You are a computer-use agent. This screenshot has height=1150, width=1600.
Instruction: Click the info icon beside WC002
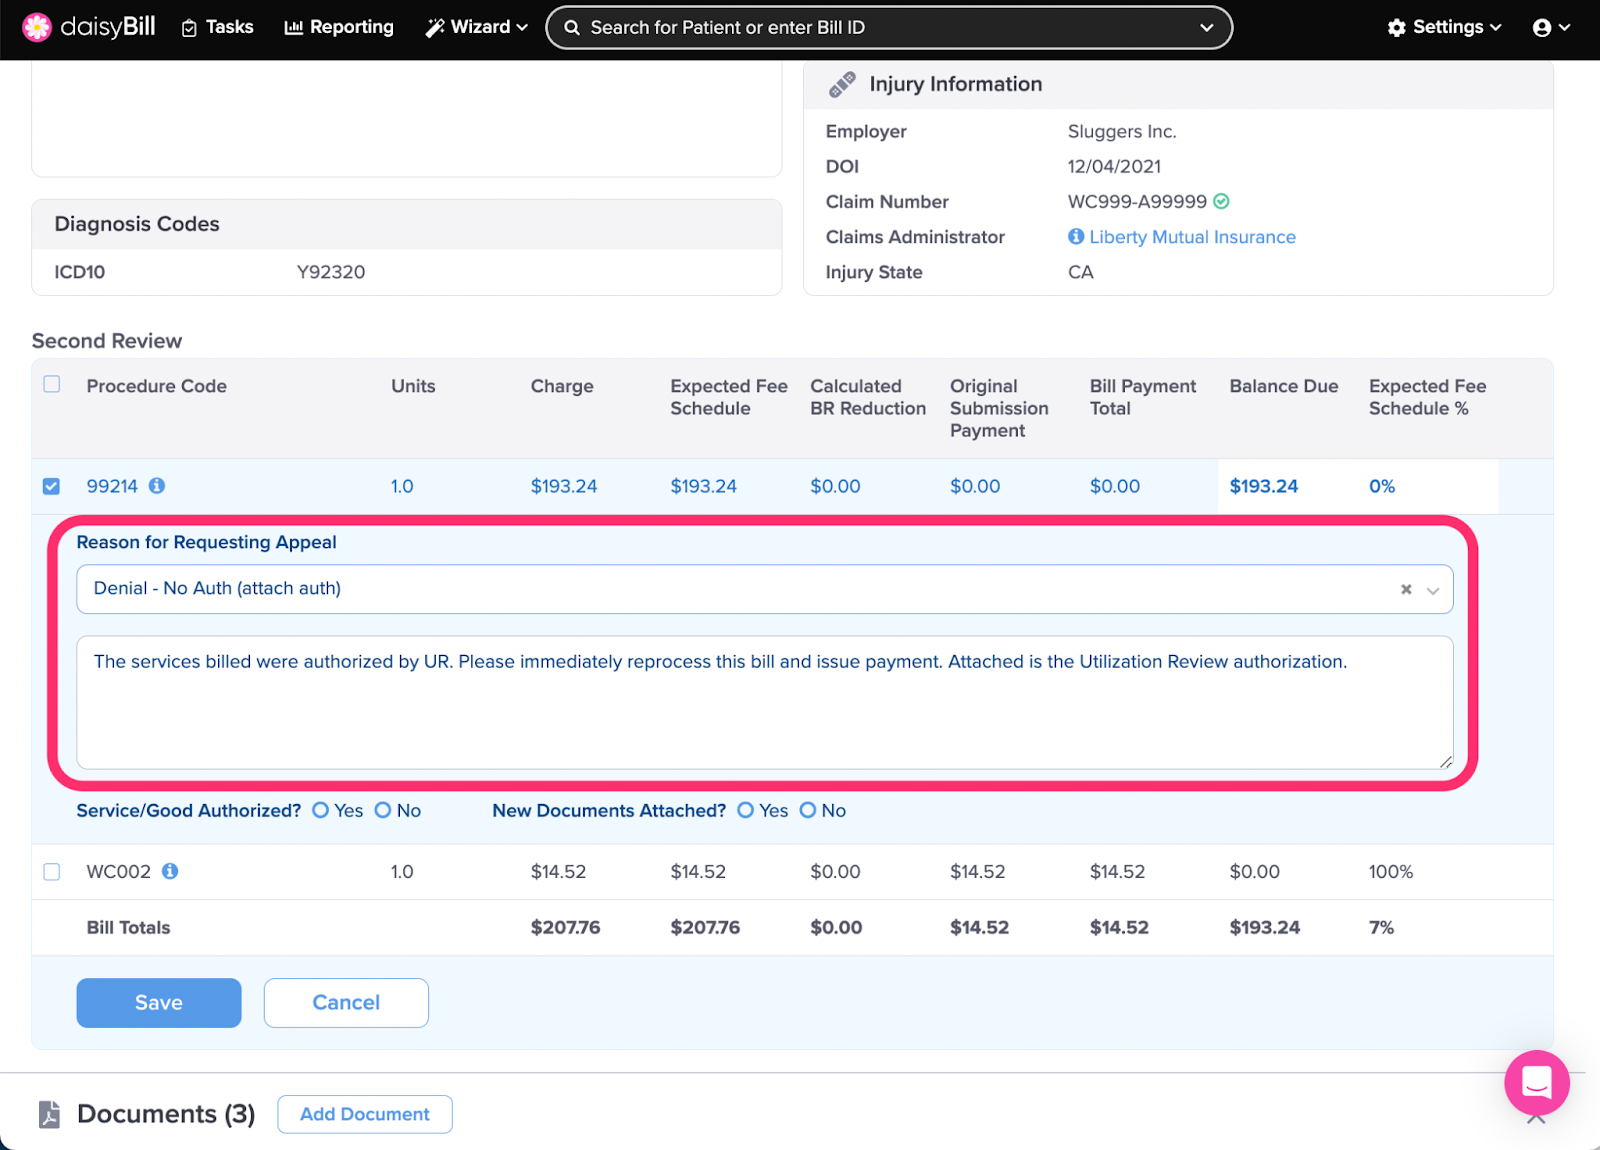pyautogui.click(x=170, y=871)
